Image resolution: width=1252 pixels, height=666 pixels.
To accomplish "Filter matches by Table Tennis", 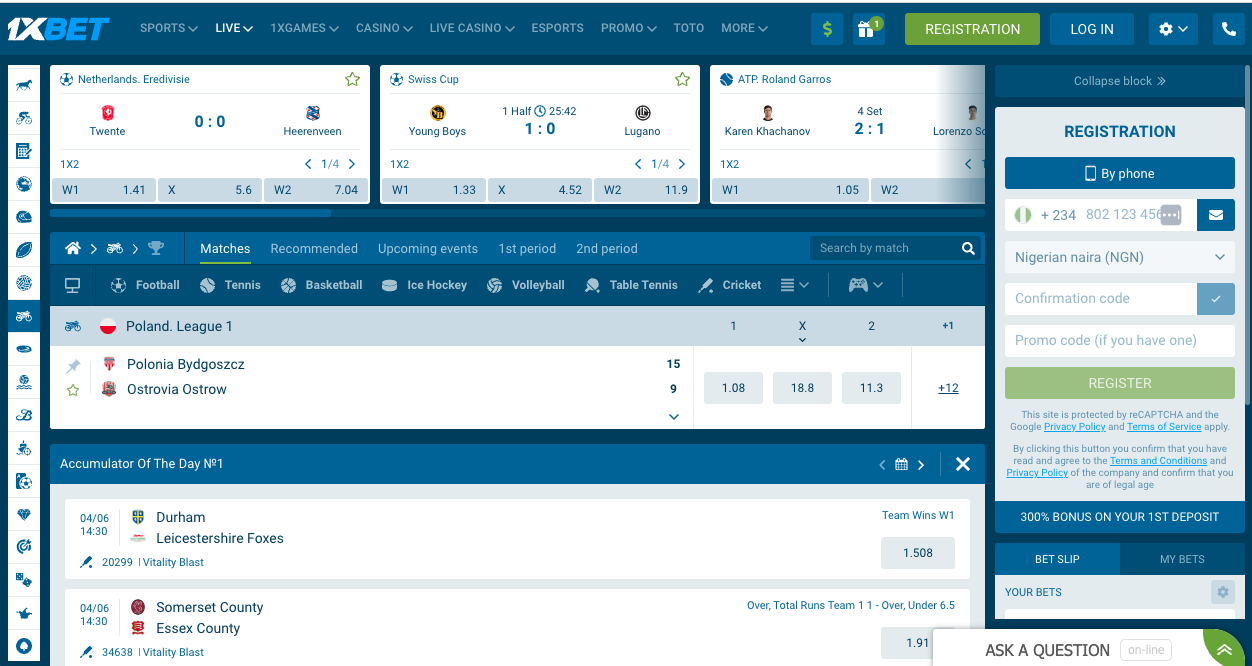I will 631,285.
